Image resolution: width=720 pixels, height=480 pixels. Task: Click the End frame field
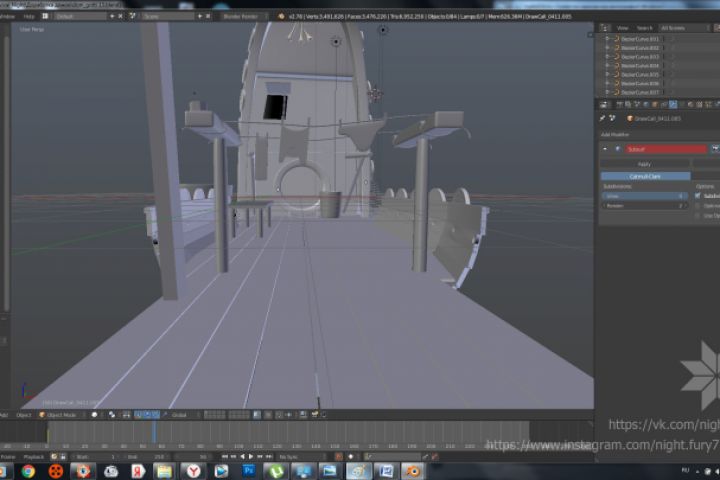[147, 457]
